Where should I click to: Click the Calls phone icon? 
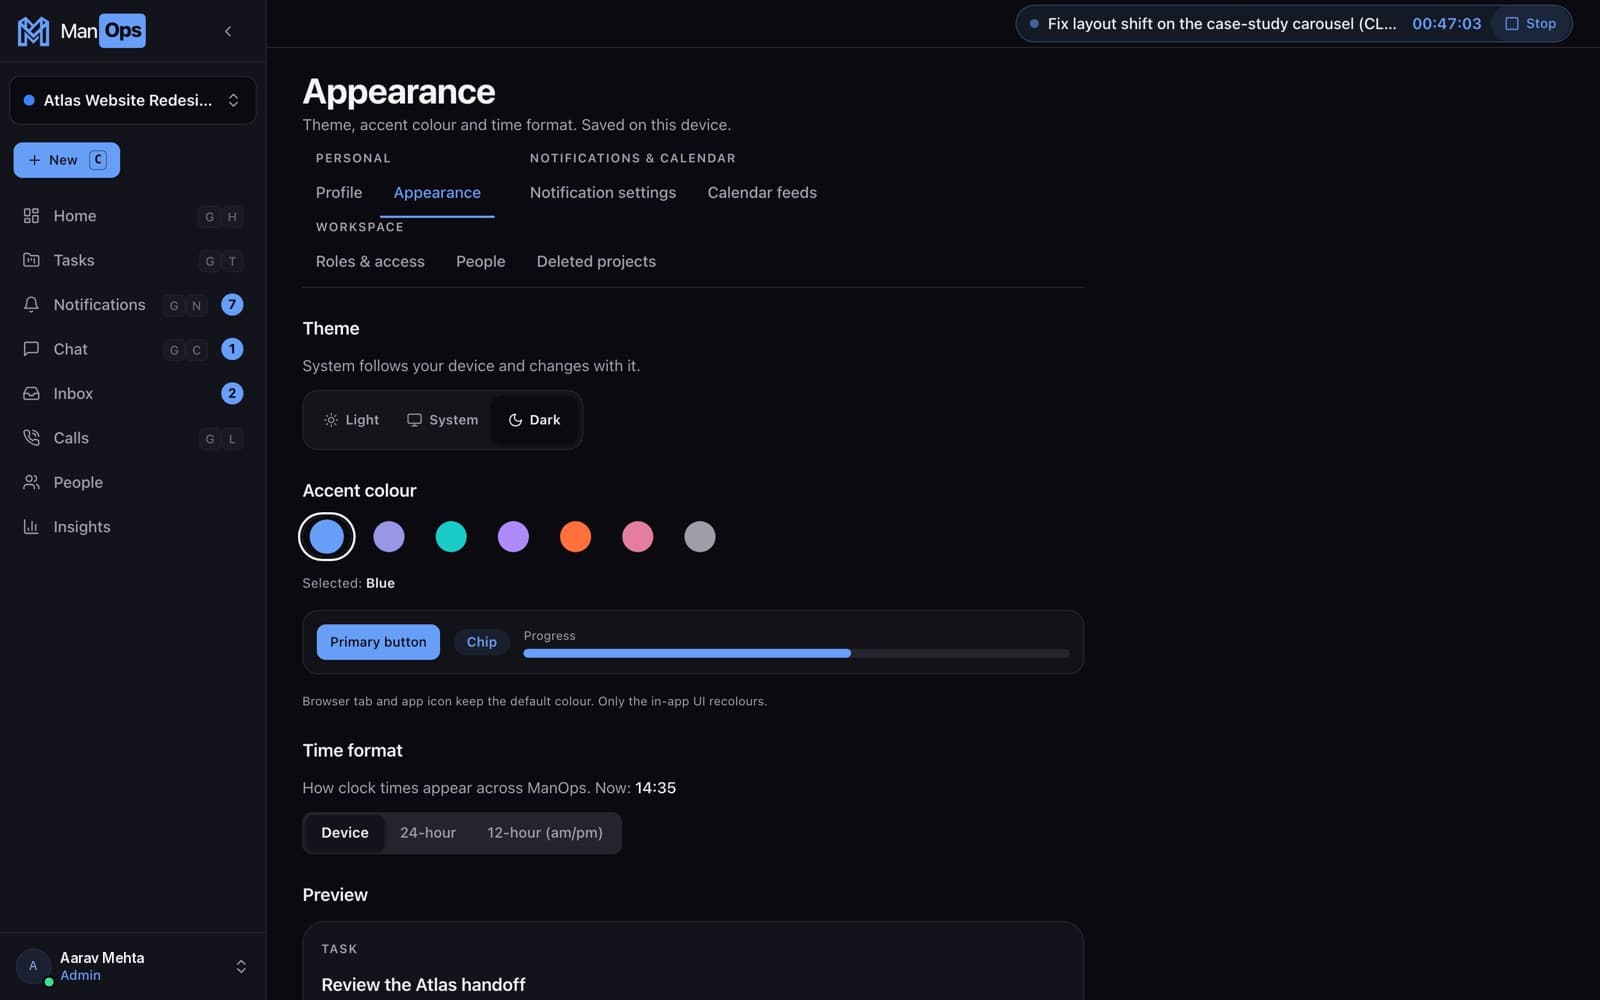[31, 438]
